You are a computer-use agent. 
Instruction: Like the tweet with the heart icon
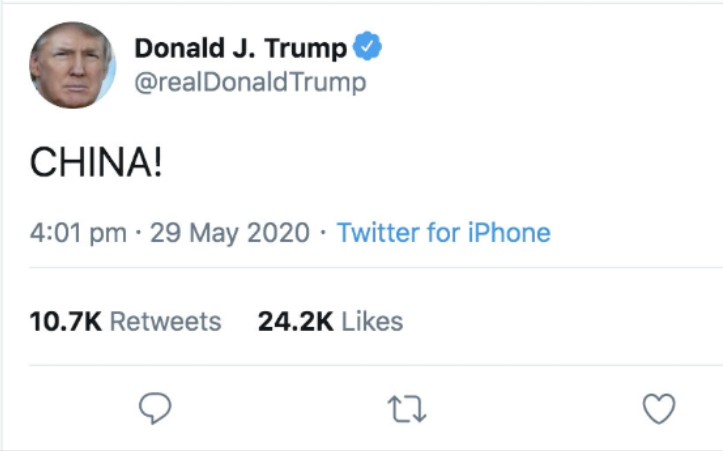(x=658, y=408)
